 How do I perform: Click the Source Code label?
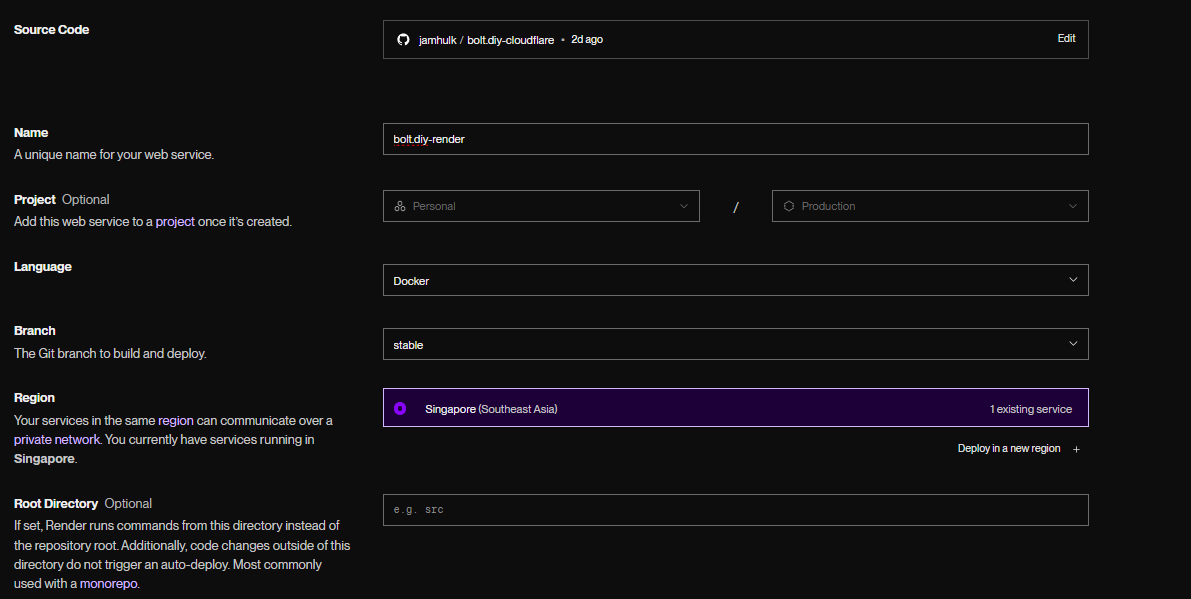[52, 30]
